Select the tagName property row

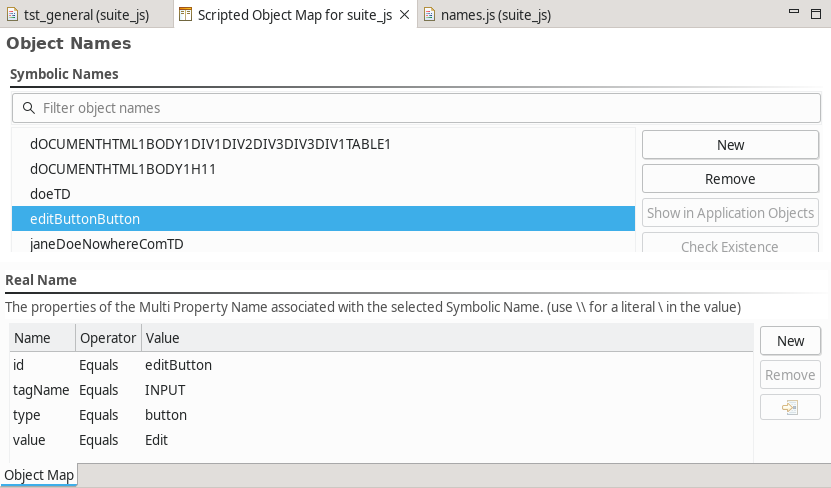(x=35, y=390)
